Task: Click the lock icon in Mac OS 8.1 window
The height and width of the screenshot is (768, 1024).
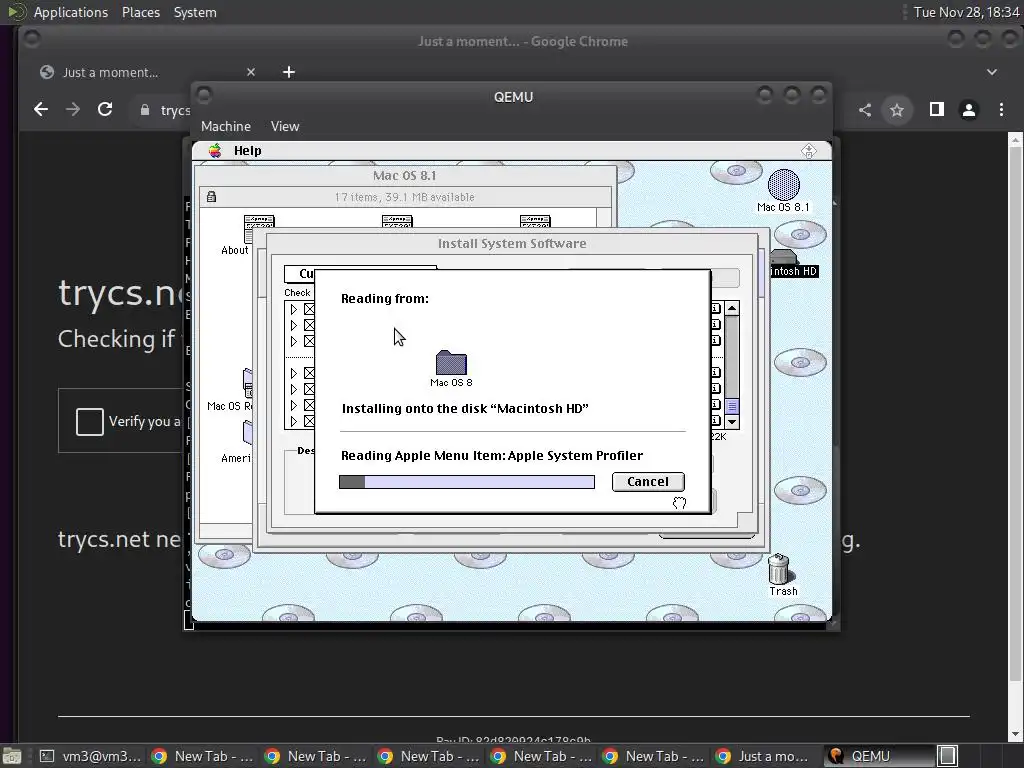Action: (212, 197)
